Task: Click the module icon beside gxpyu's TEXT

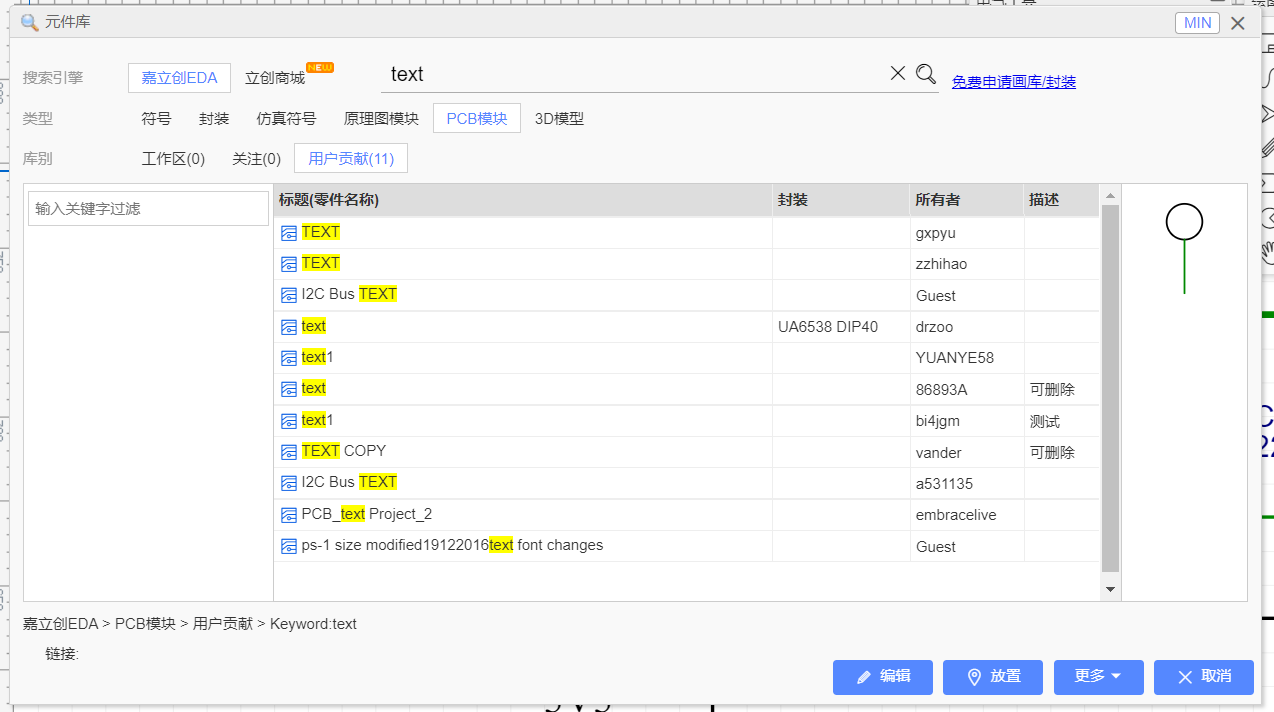Action: click(289, 233)
